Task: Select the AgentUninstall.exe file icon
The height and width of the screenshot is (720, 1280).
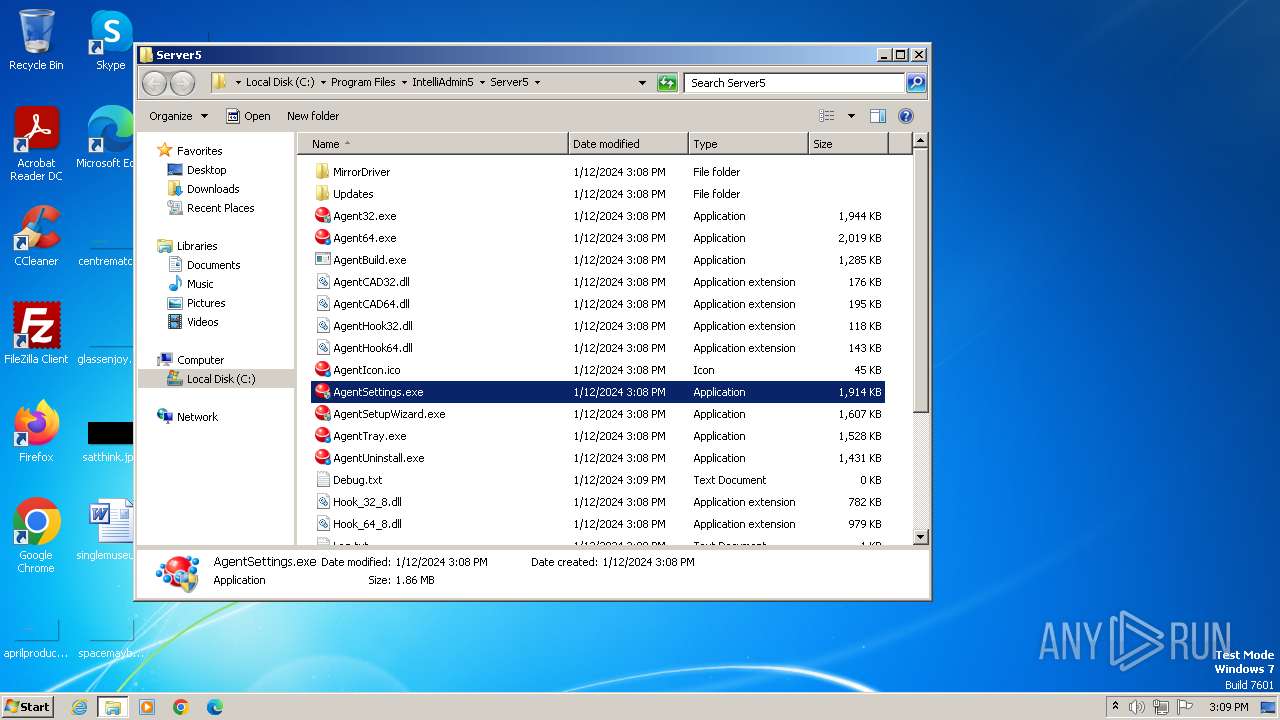Action: [x=323, y=458]
